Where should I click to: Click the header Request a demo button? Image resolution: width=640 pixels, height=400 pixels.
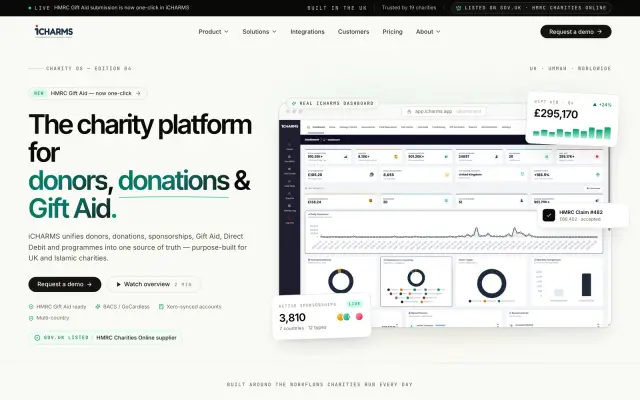click(x=576, y=31)
